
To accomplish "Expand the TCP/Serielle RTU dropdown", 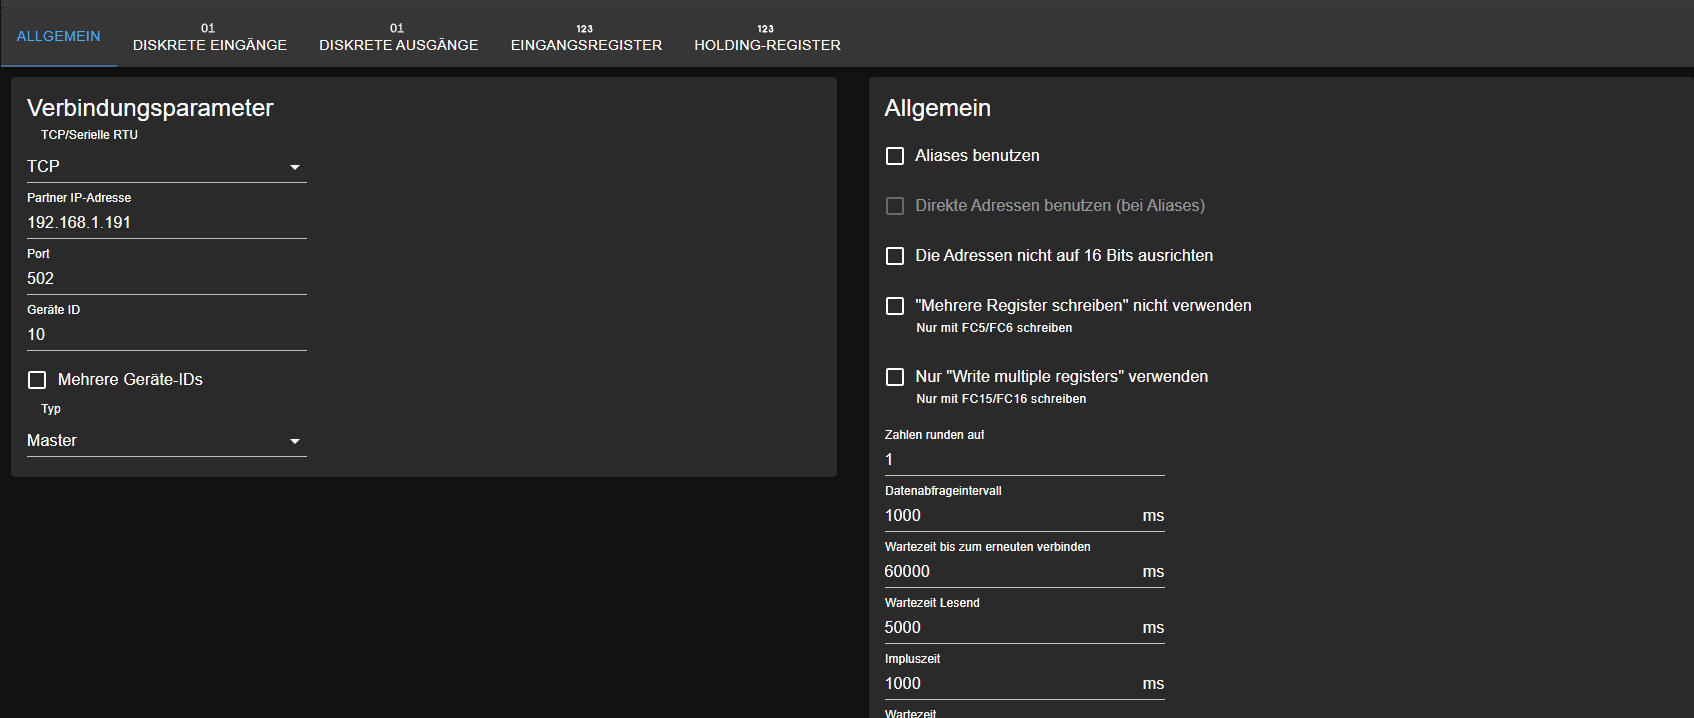I will 166,166.
